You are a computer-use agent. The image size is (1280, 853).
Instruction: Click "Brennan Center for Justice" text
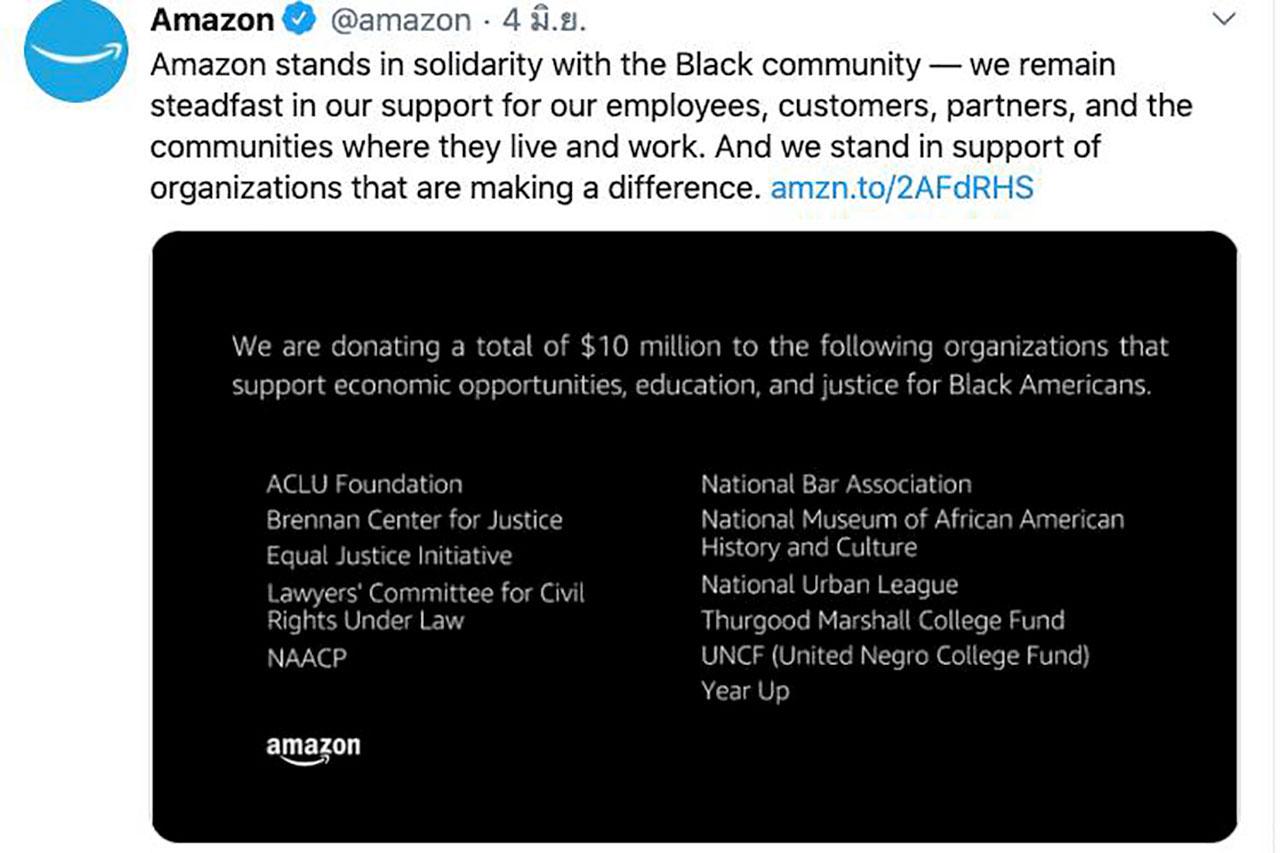pyautogui.click(x=414, y=520)
